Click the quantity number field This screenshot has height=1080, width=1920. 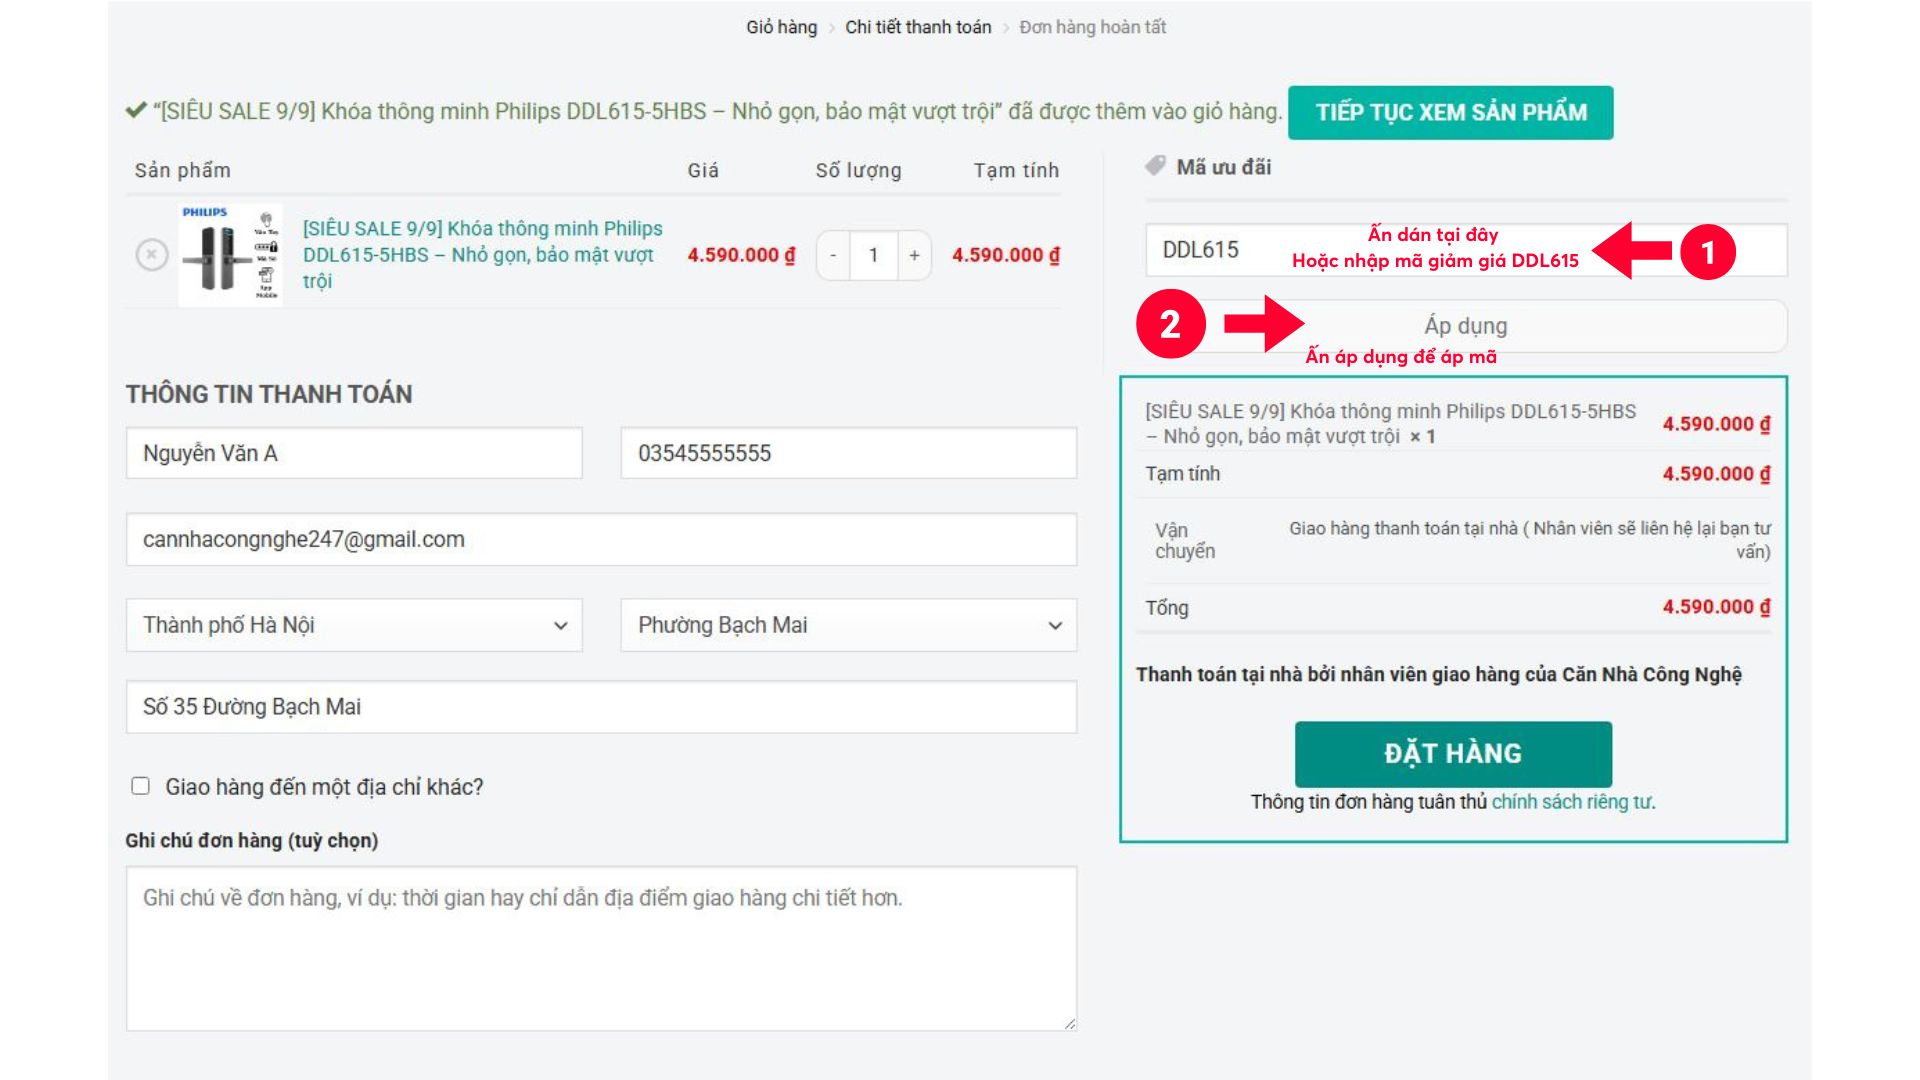coord(874,256)
